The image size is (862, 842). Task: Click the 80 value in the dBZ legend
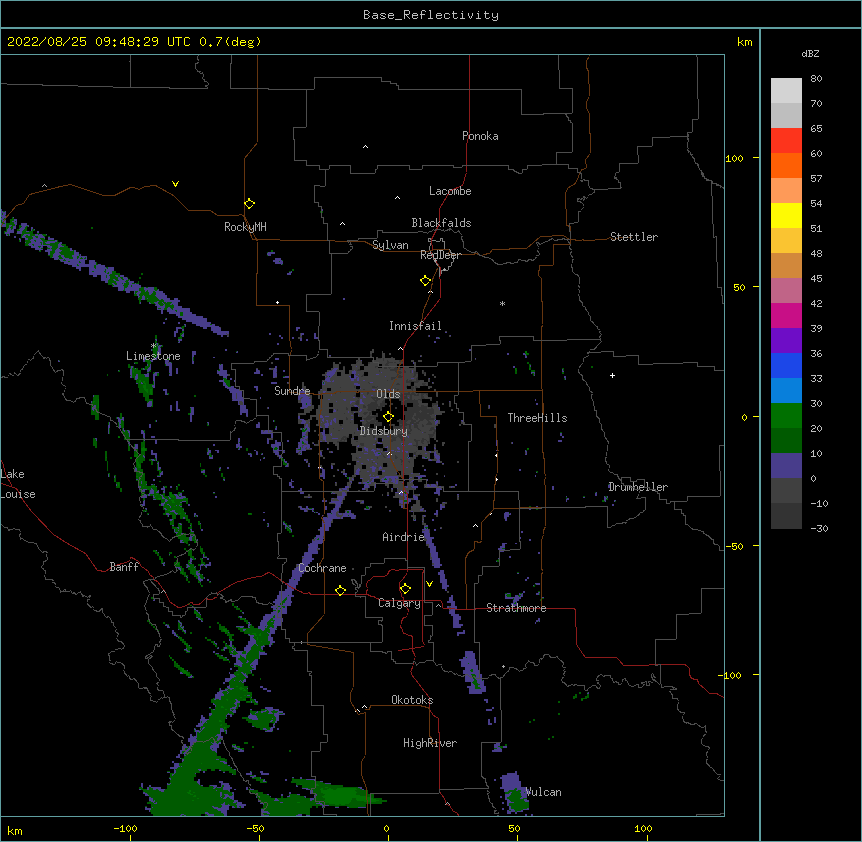pyautogui.click(x=816, y=79)
